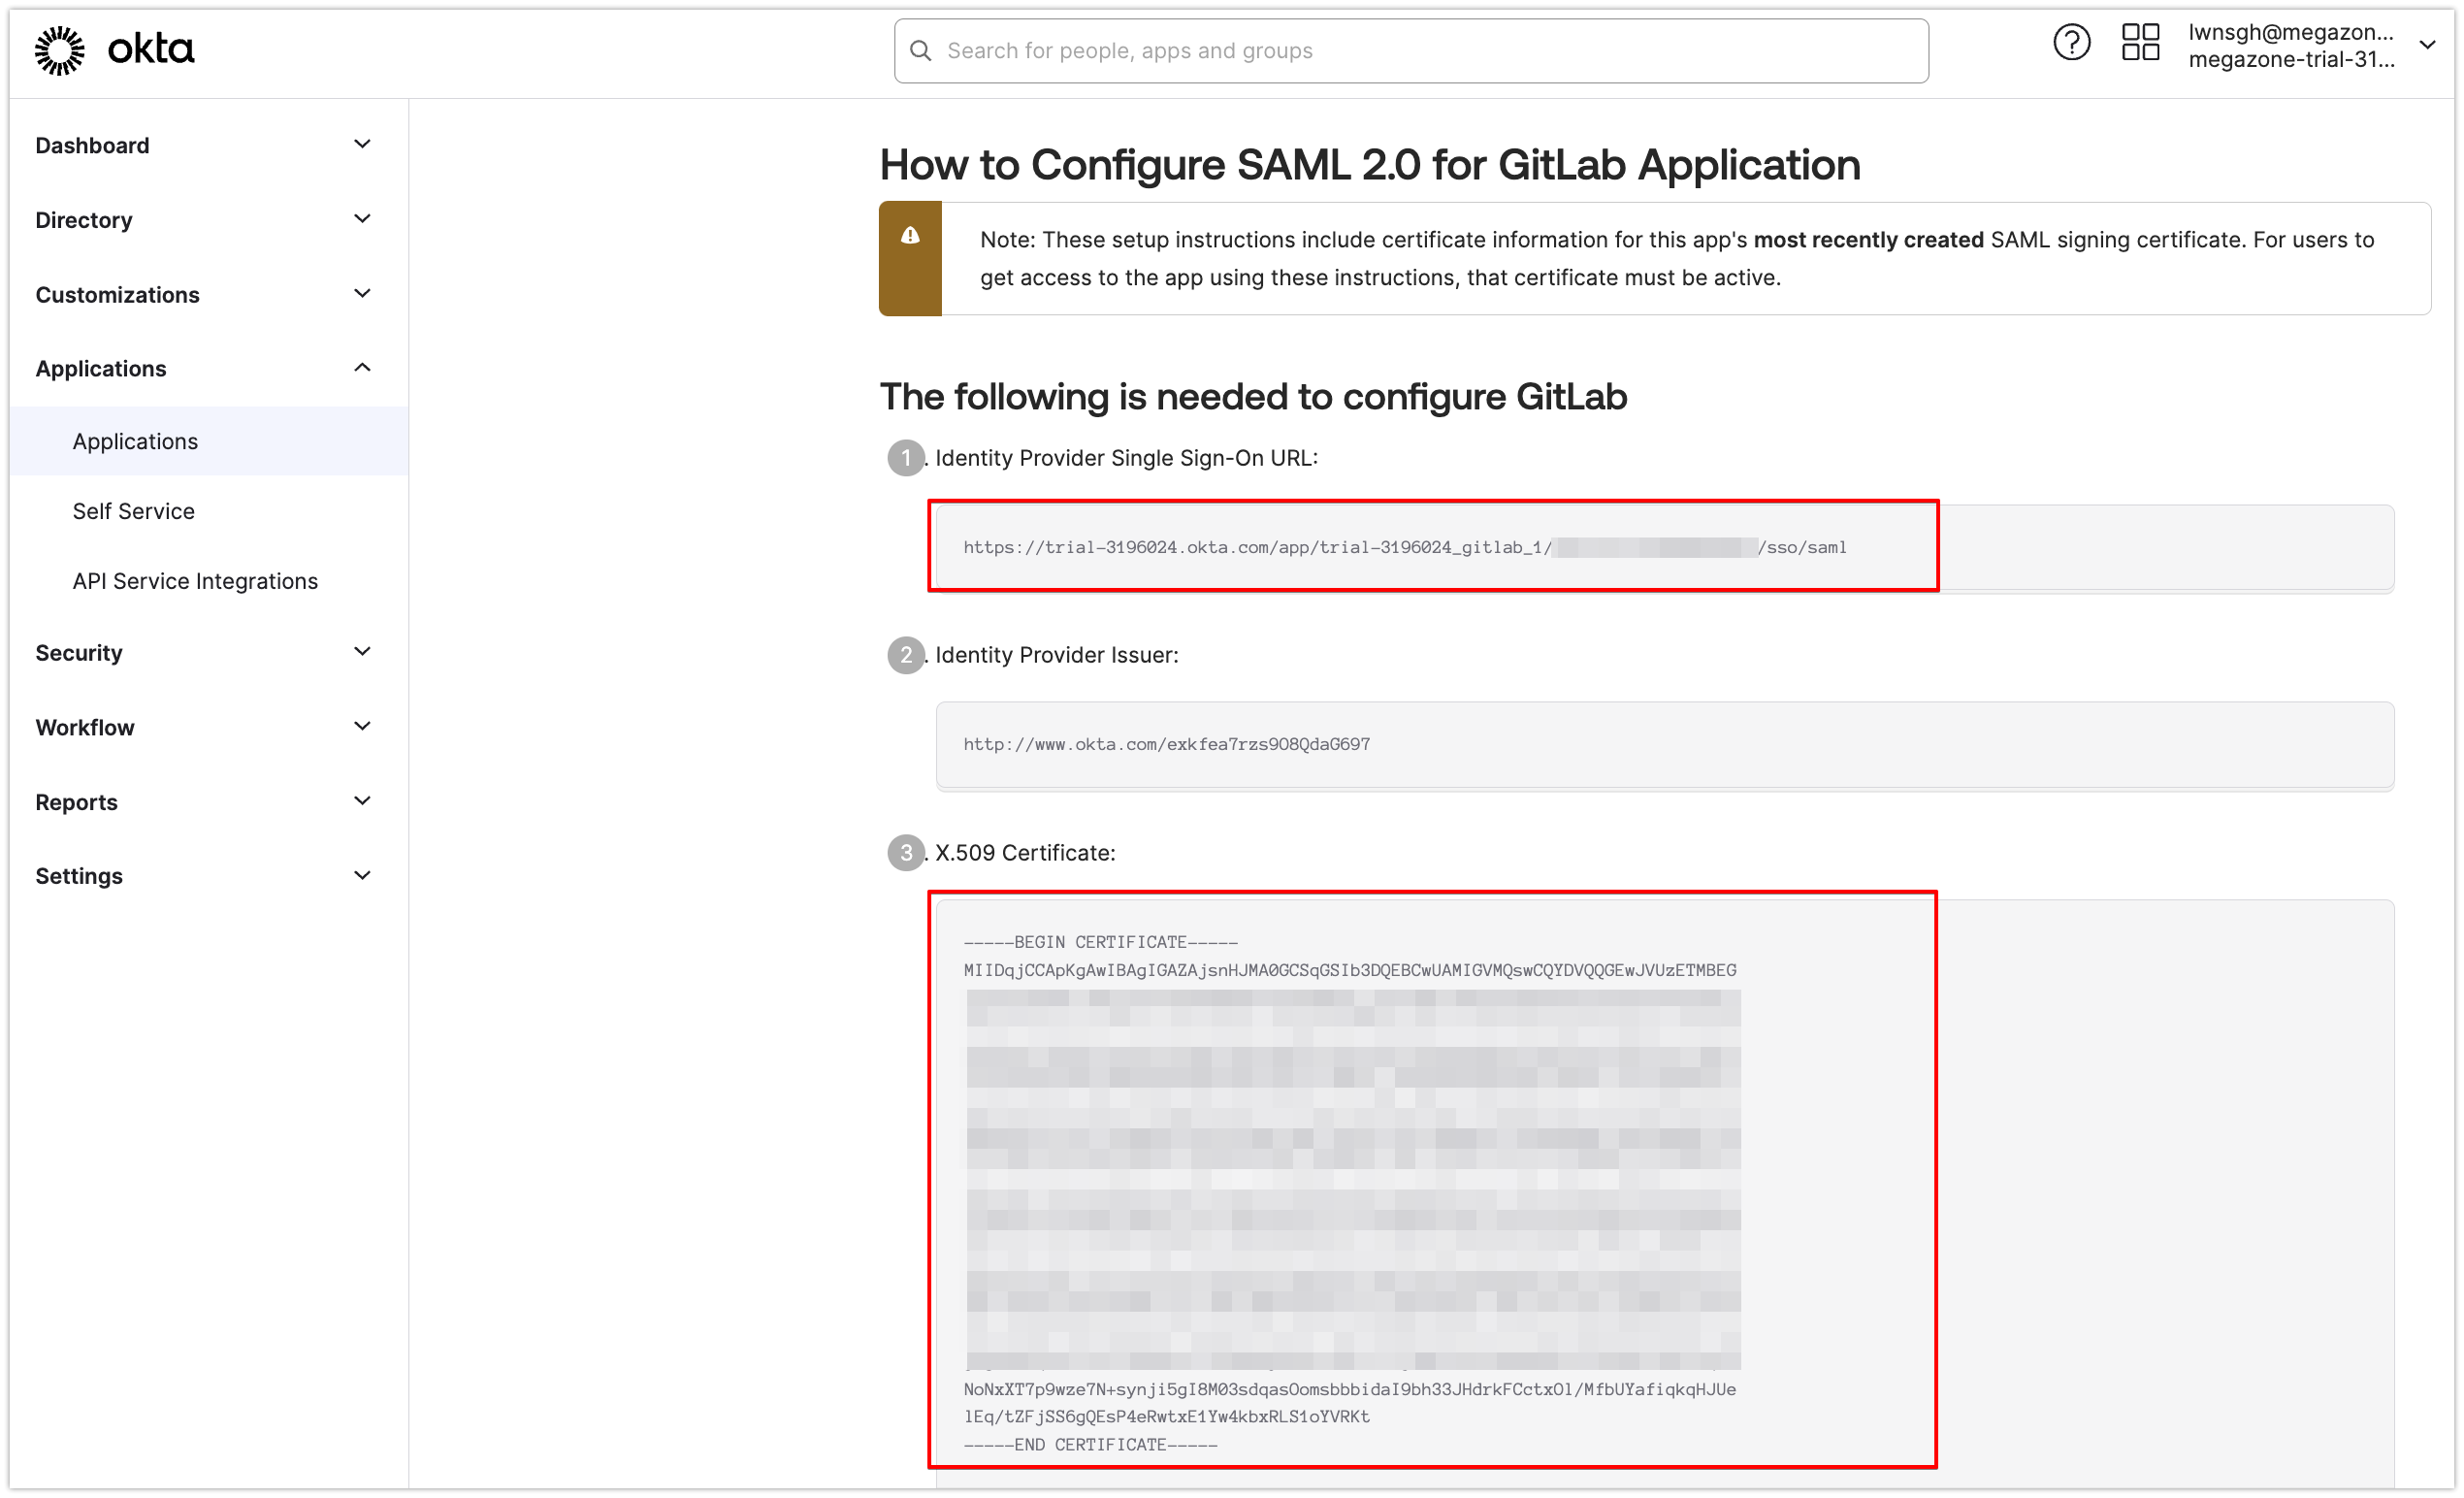The height and width of the screenshot is (1498, 2464).
Task: Click certificate line starting 'NoNxXT7p9wze7N'
Action: (x=1349, y=1389)
